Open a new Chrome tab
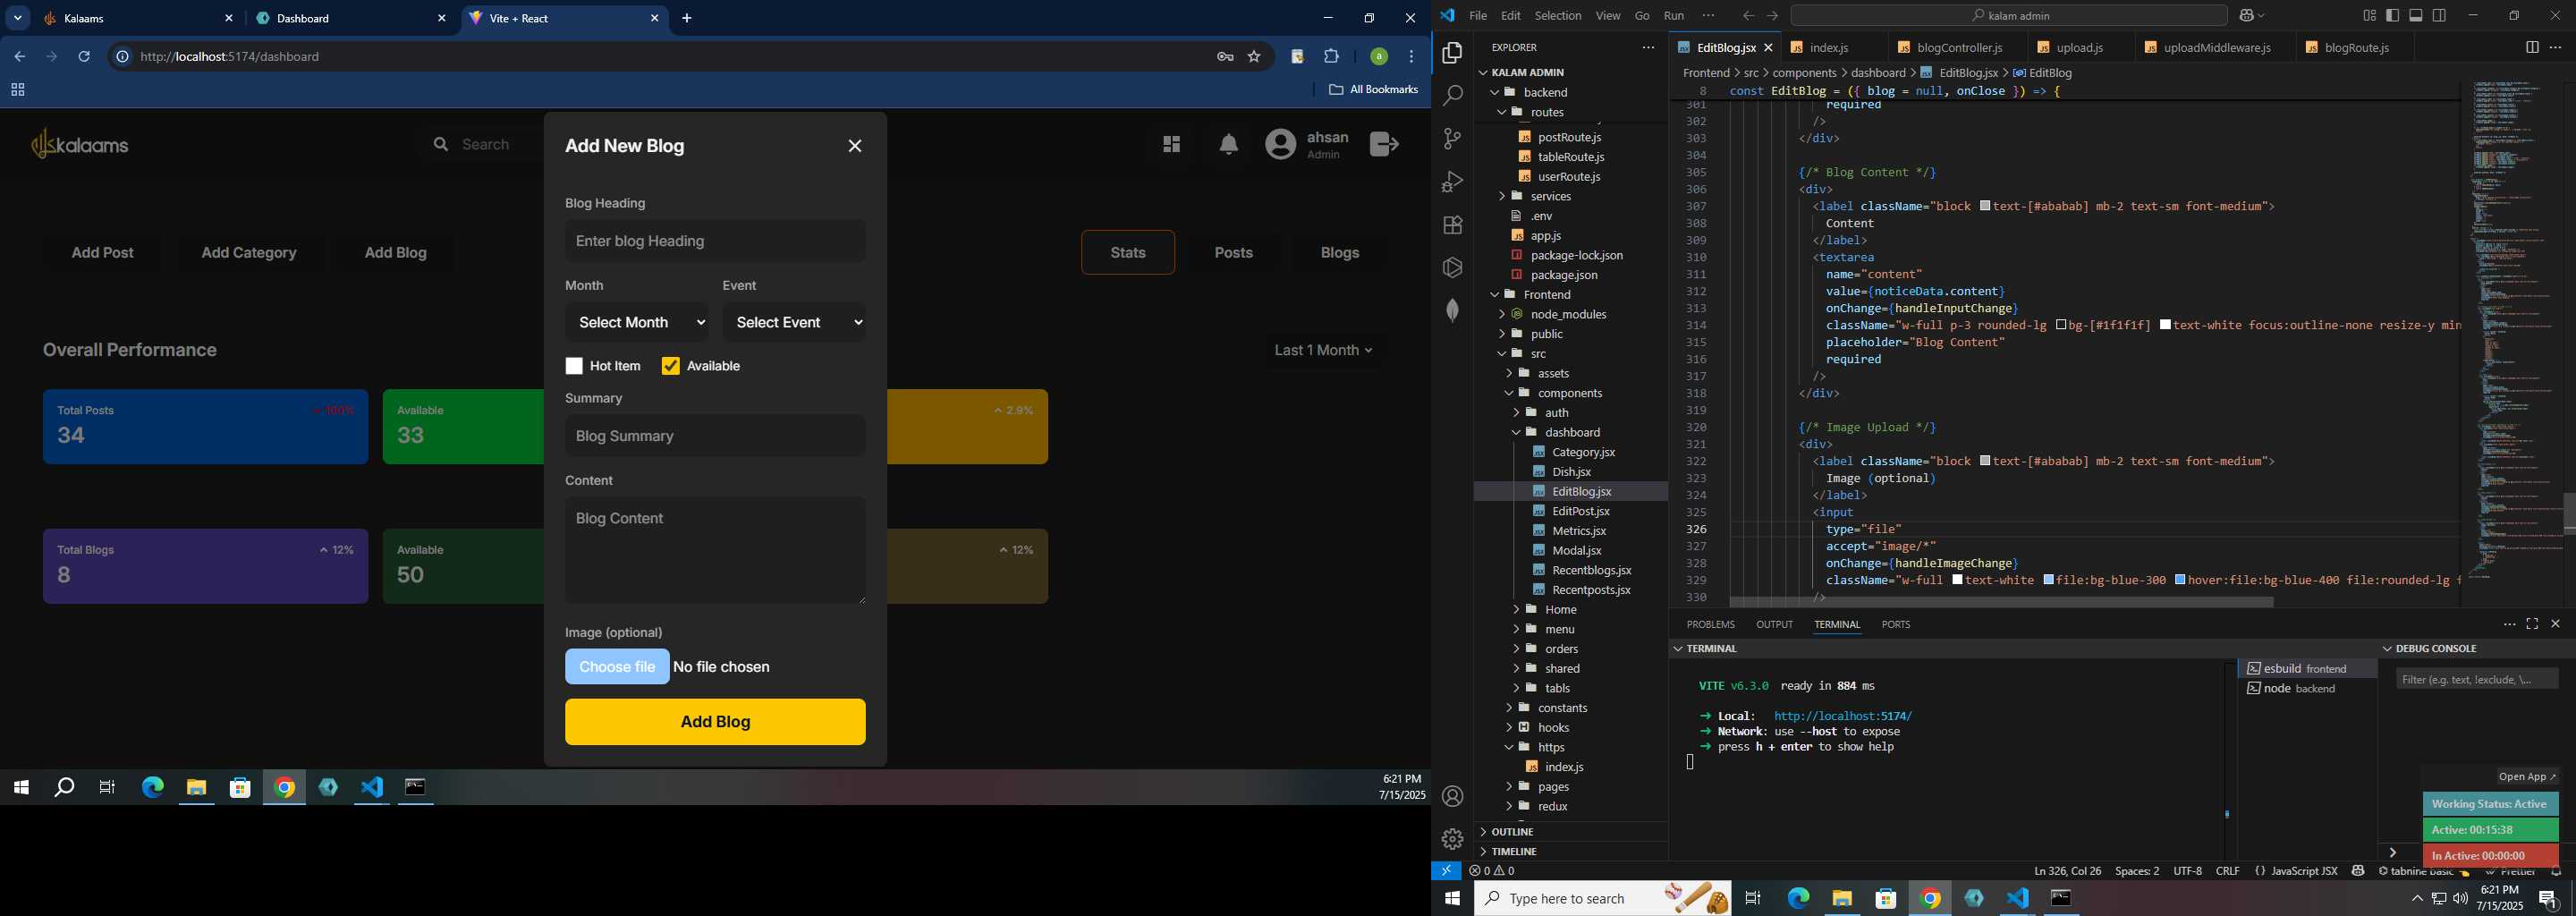Viewport: 2576px width, 916px height. click(x=687, y=18)
